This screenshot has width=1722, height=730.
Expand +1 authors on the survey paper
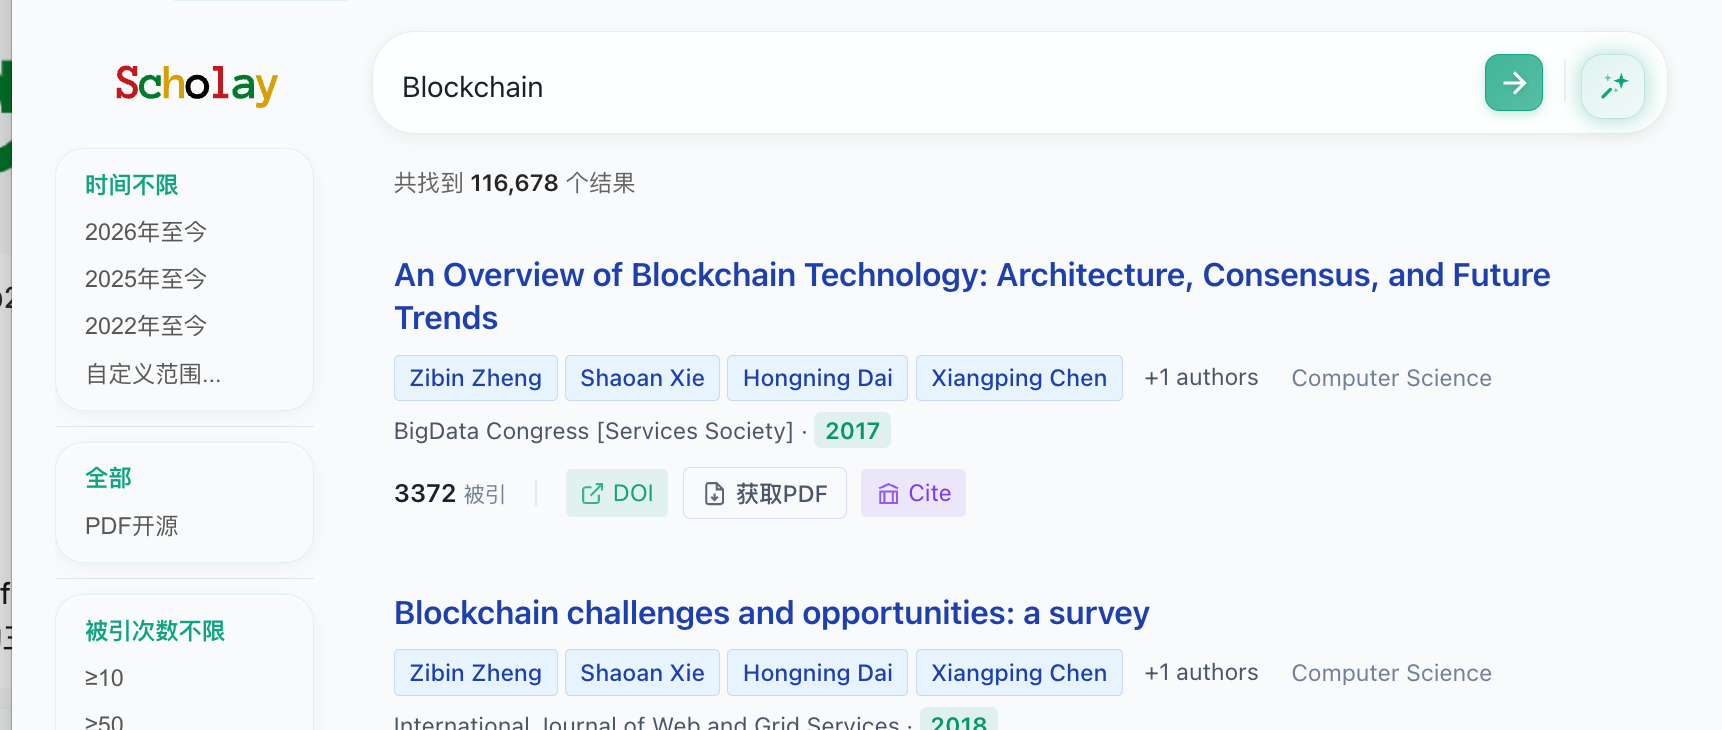coord(1201,673)
